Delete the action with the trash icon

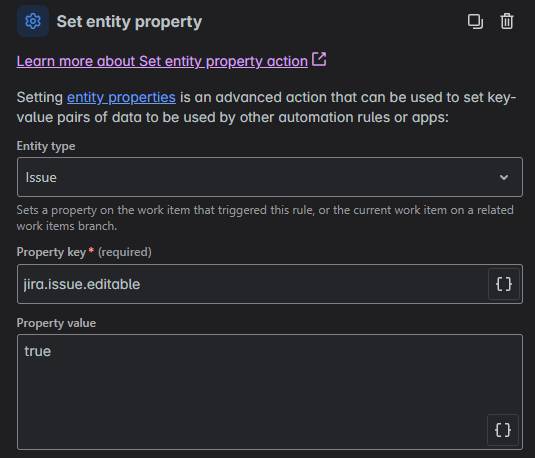(507, 22)
